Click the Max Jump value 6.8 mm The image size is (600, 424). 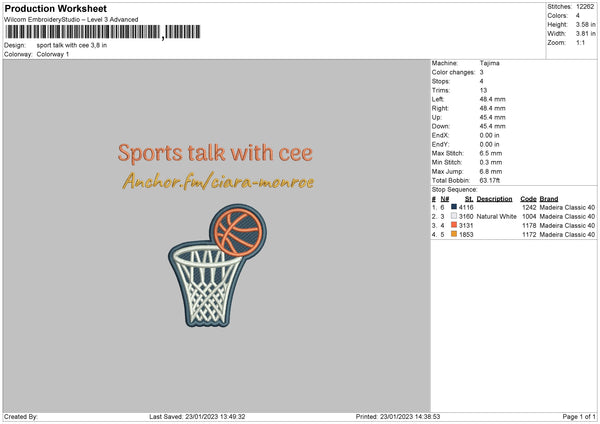pos(491,171)
